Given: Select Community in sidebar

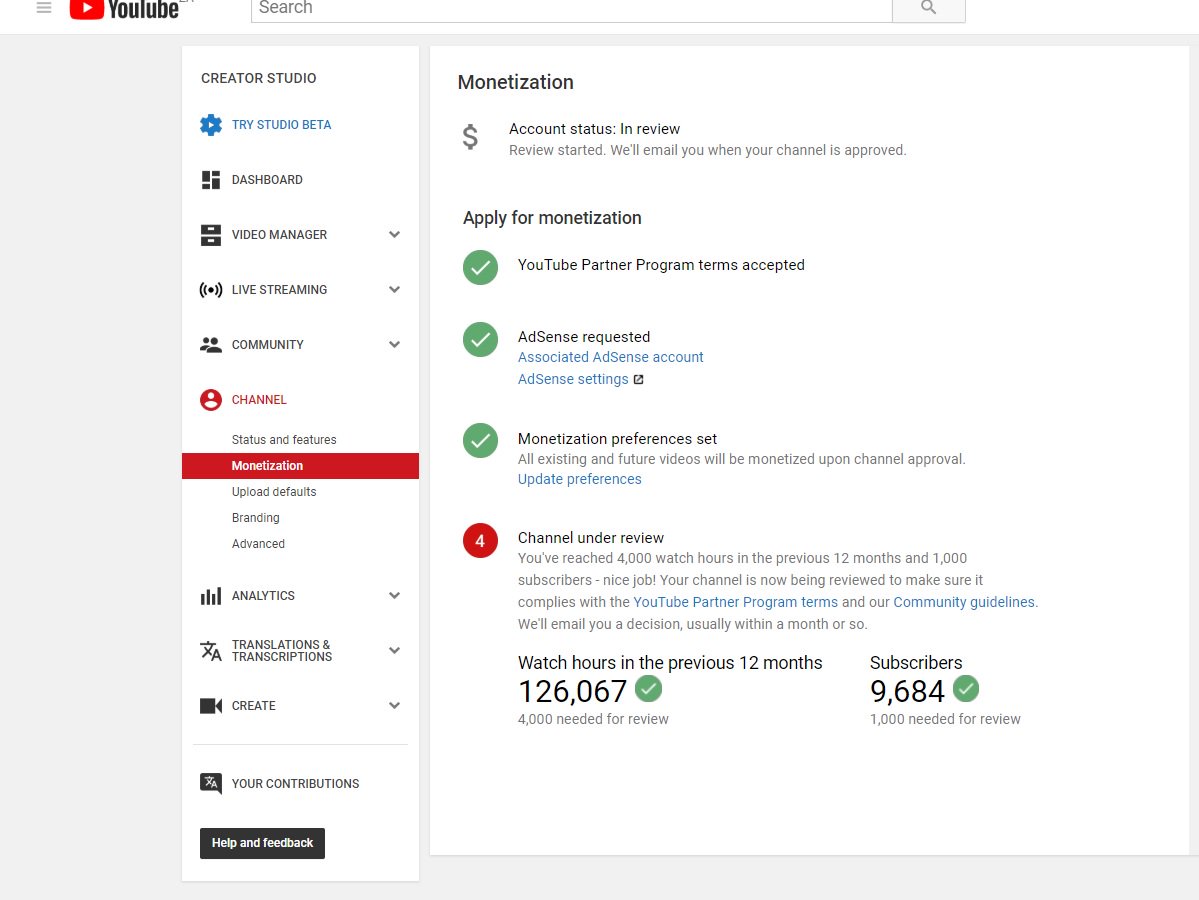Looking at the screenshot, I should [x=268, y=345].
